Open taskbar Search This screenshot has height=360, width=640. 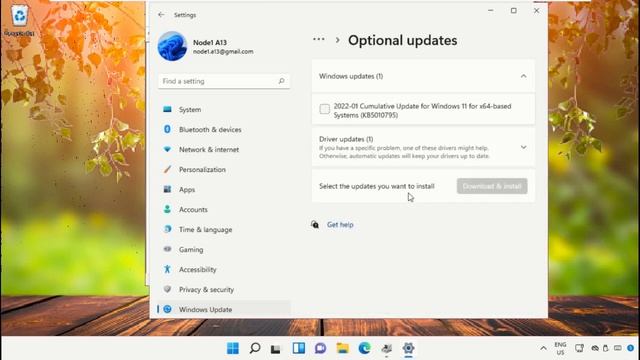(x=255, y=348)
